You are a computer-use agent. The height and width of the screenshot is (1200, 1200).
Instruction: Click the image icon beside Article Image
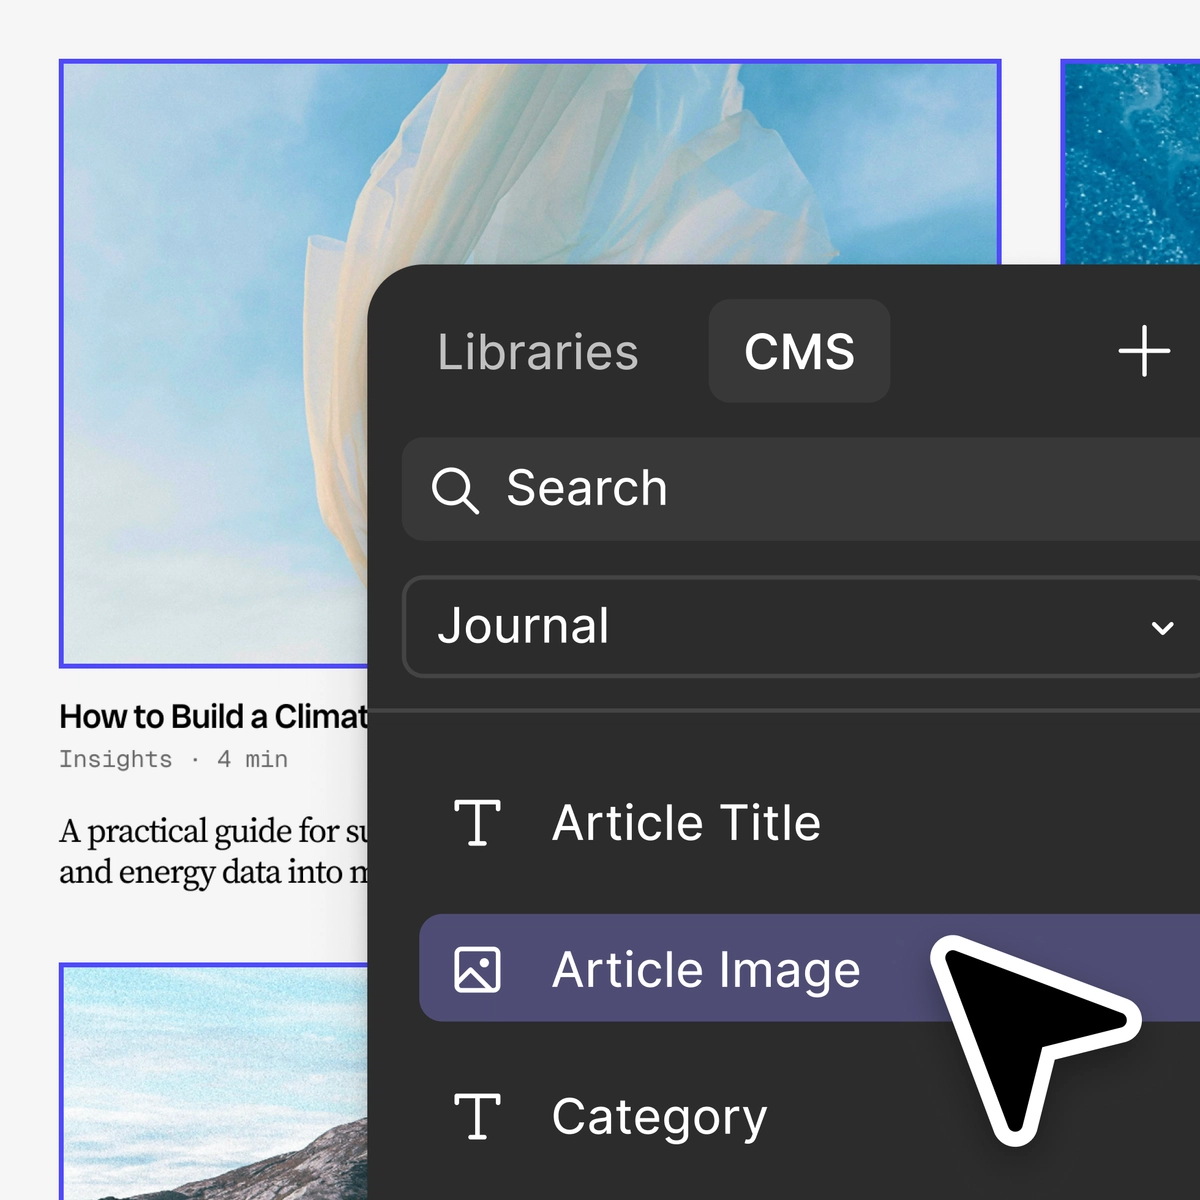click(477, 969)
